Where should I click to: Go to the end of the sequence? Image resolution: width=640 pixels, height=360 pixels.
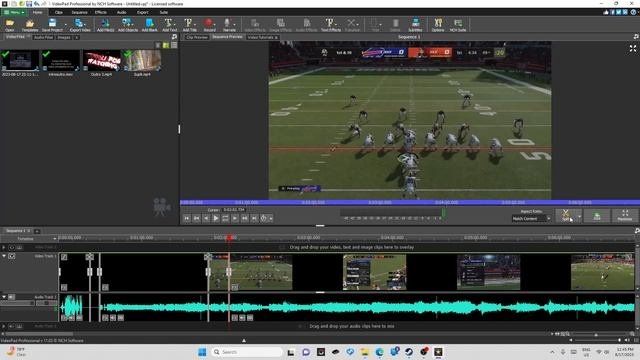click(x=254, y=218)
